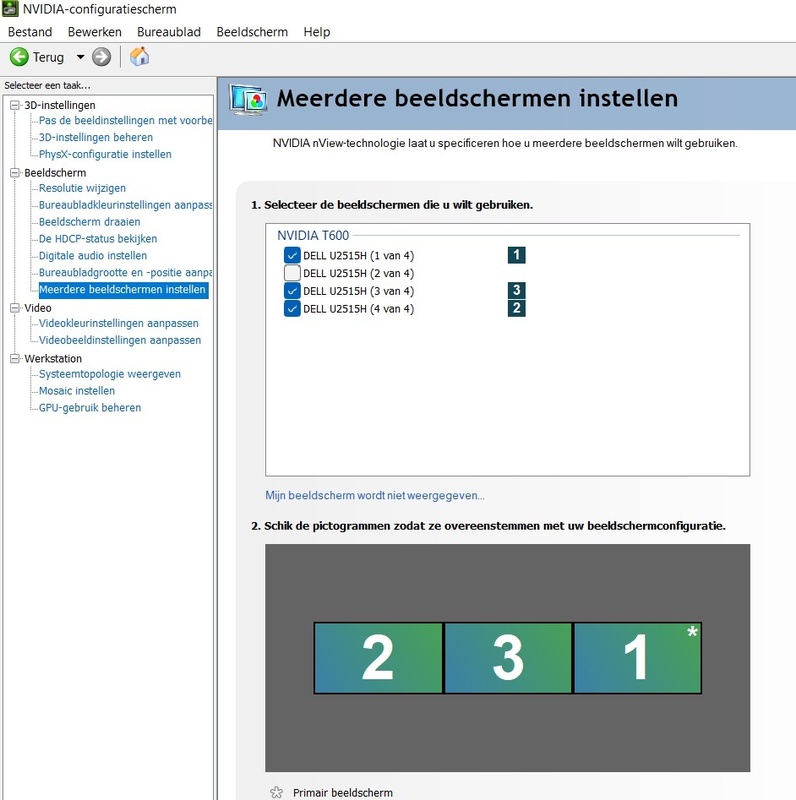Viewport: 796px width, 800px height.
Task: Open Bureaubladgrootte en -positie aanpassen
Action: pyautogui.click(x=125, y=272)
